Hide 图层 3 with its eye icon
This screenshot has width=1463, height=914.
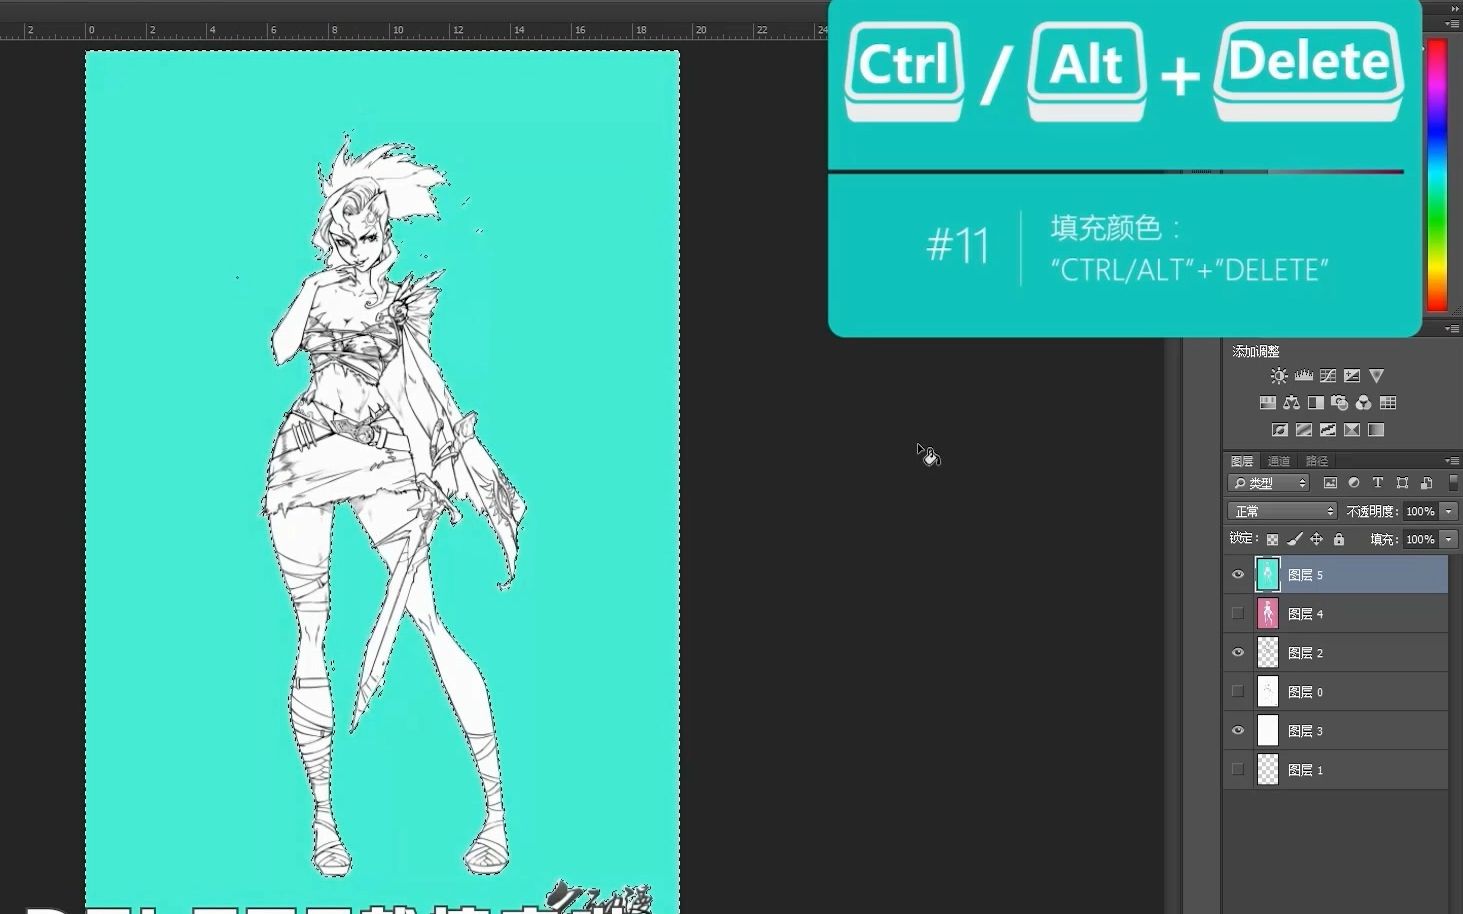[1238, 731]
